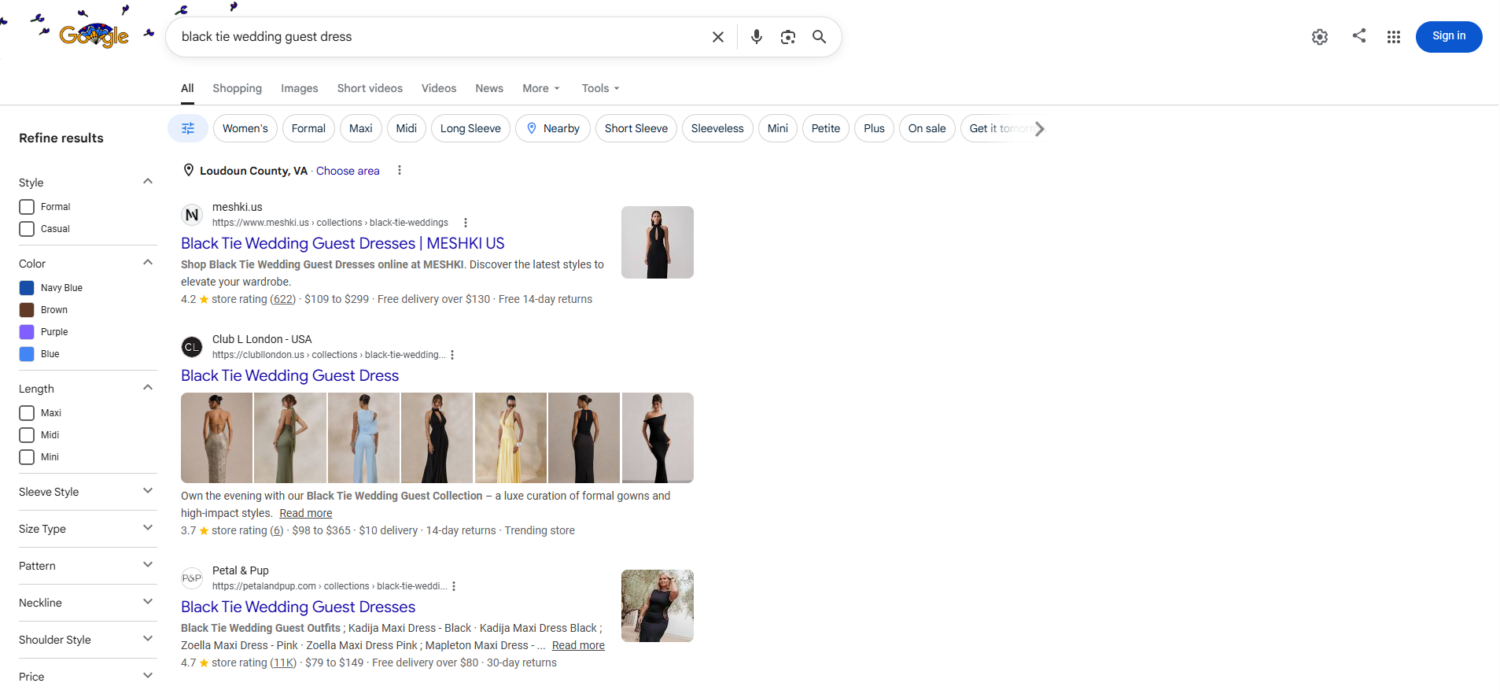
Task: Open the filter sliders chip
Action: point(188,128)
